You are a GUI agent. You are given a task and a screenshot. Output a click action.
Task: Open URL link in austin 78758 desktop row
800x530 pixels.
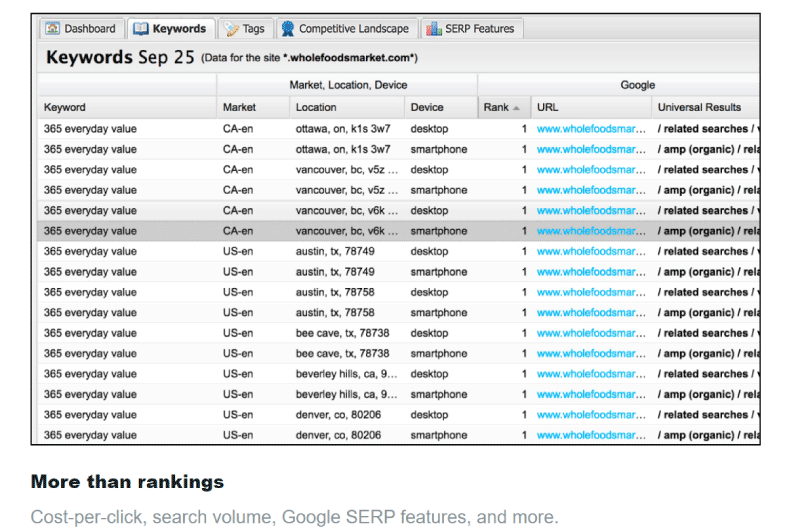coord(591,292)
